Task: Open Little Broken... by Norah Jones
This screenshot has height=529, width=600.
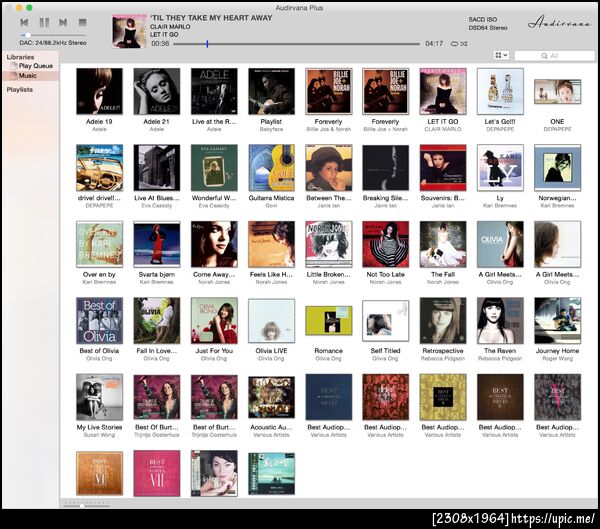Action: (x=329, y=244)
